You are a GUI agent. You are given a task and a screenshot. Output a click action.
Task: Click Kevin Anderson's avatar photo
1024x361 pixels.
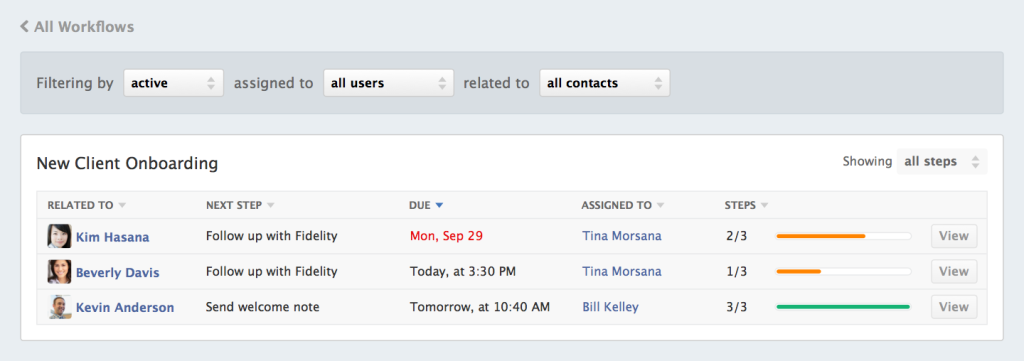click(x=59, y=307)
